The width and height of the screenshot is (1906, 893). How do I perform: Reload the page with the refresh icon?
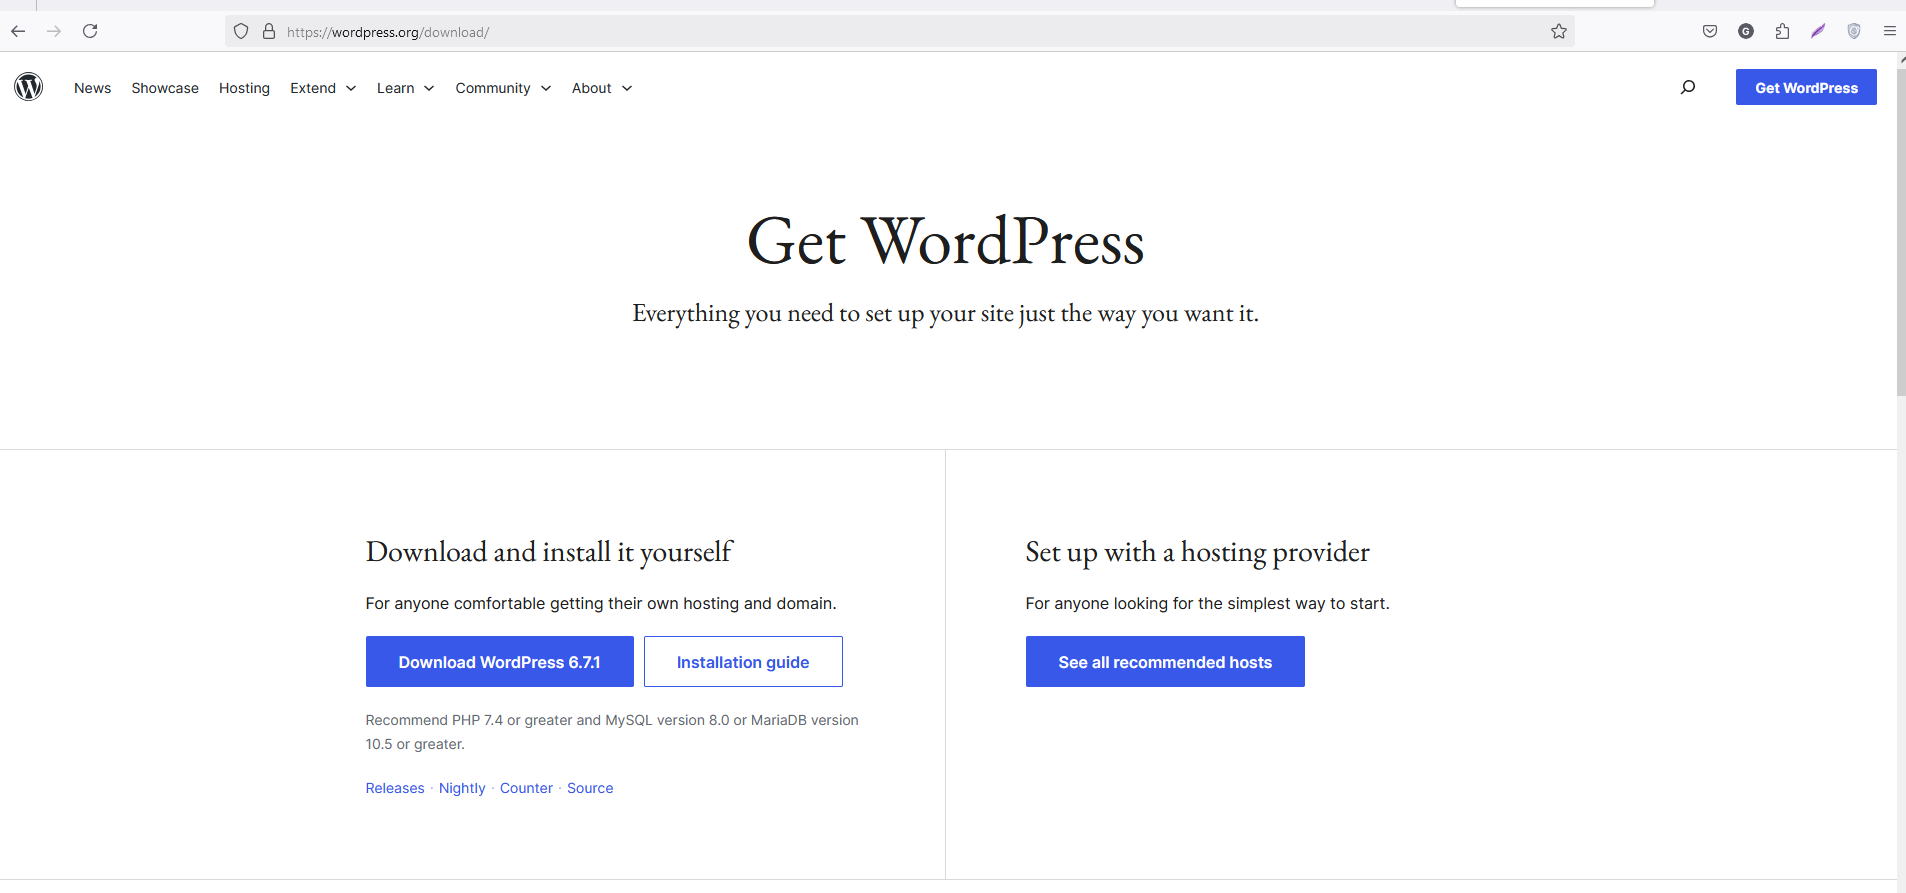point(90,31)
